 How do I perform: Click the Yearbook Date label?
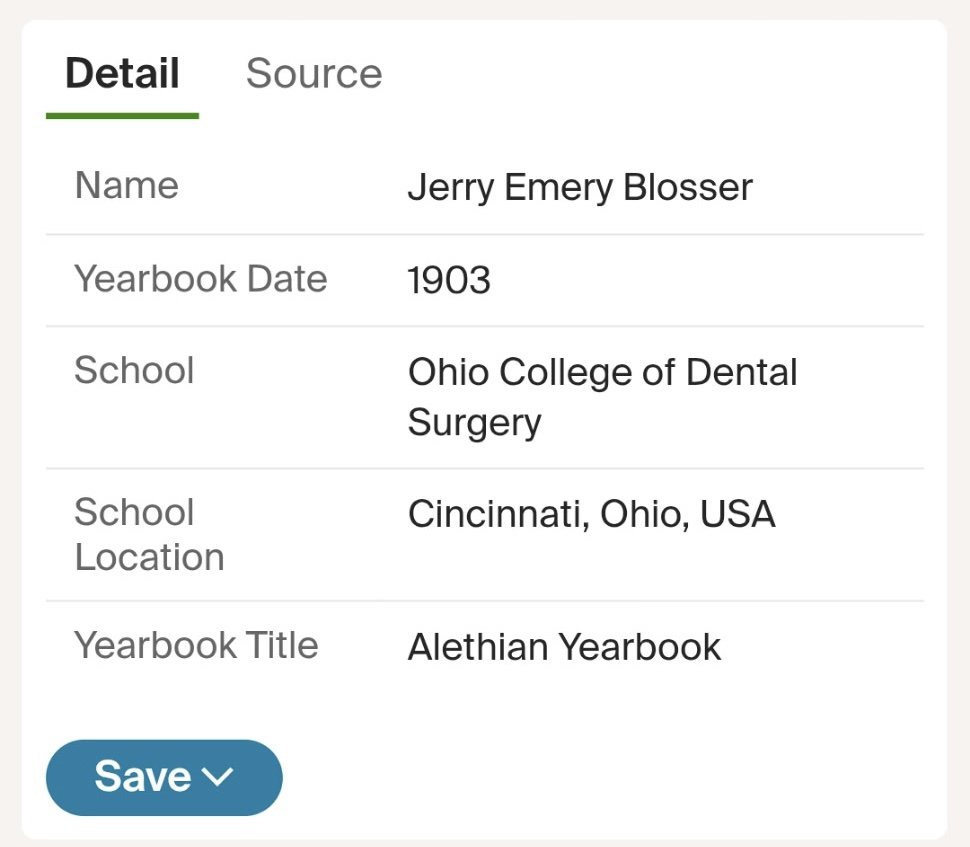200,279
